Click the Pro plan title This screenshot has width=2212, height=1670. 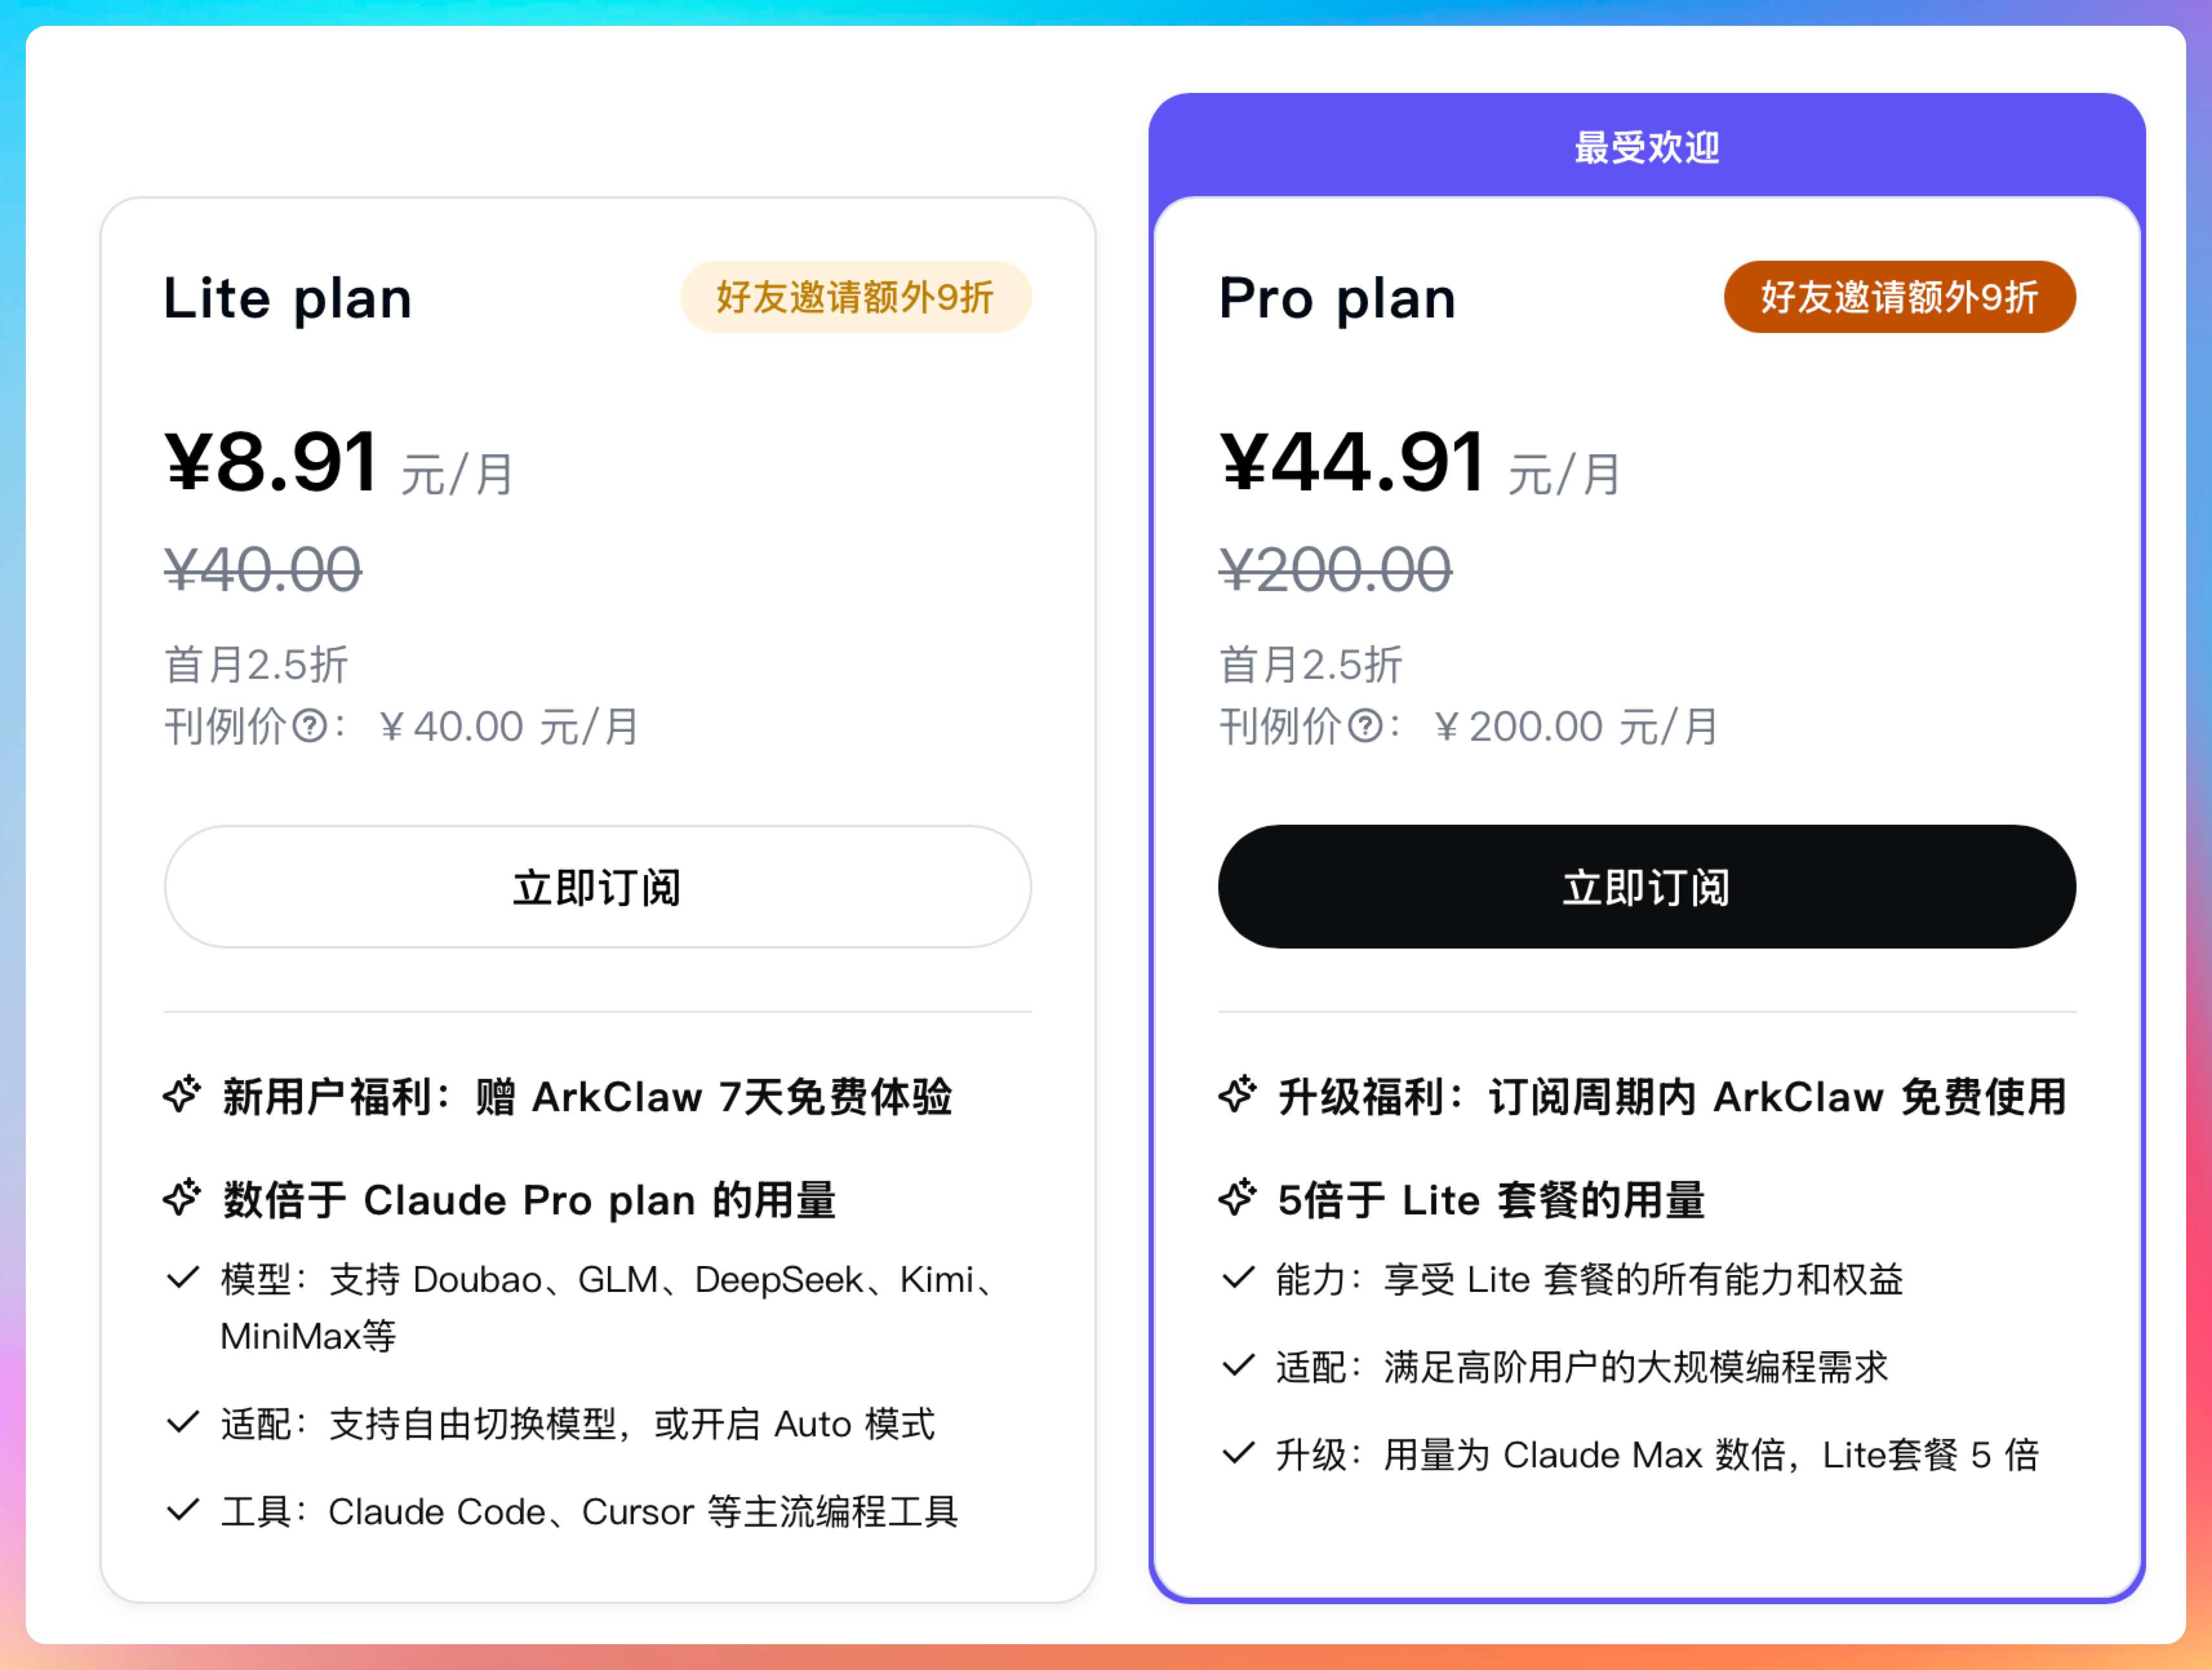(1337, 299)
